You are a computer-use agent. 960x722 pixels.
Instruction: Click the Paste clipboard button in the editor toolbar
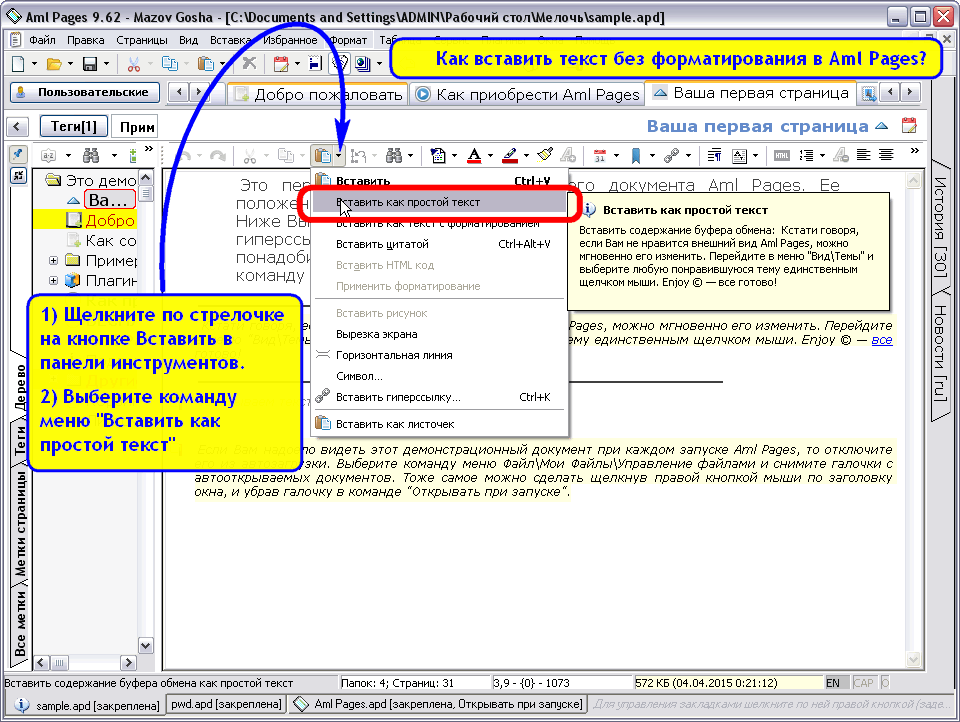pos(323,156)
